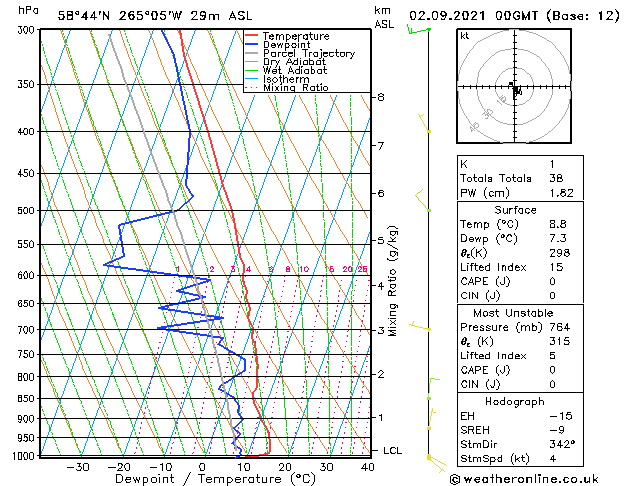Click the Surface section heading

[x=515, y=211]
